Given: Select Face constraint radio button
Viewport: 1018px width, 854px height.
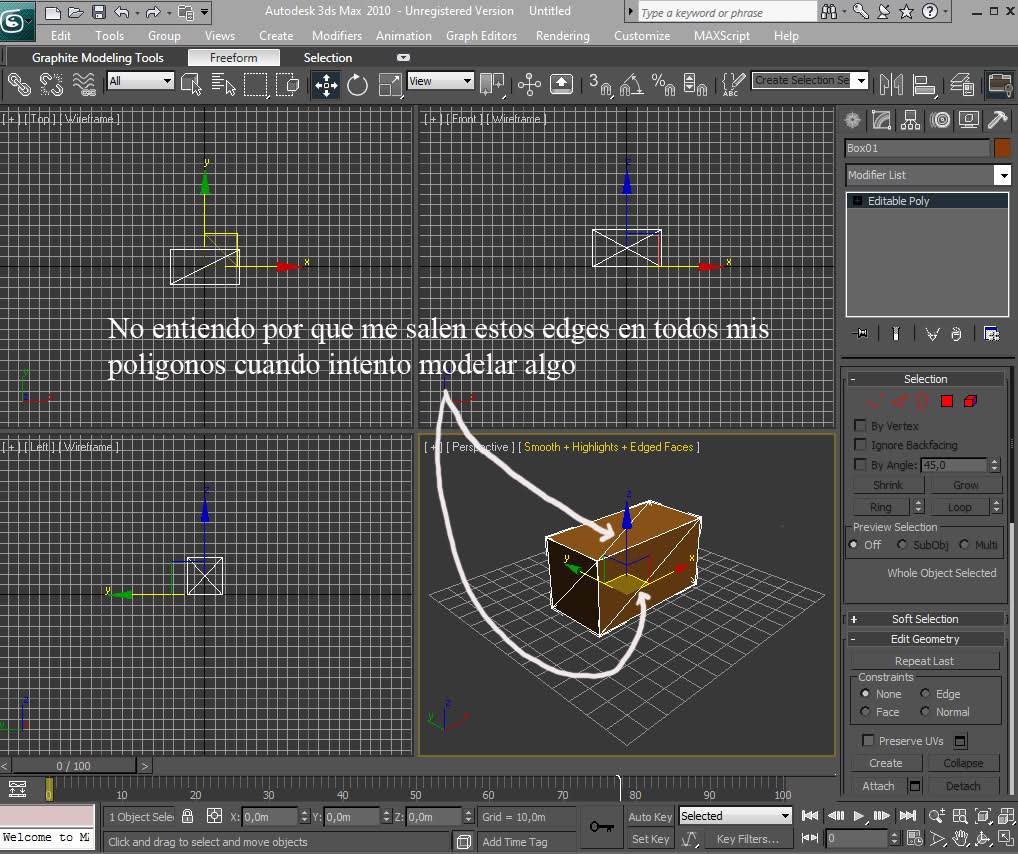Looking at the screenshot, I should coord(865,712).
